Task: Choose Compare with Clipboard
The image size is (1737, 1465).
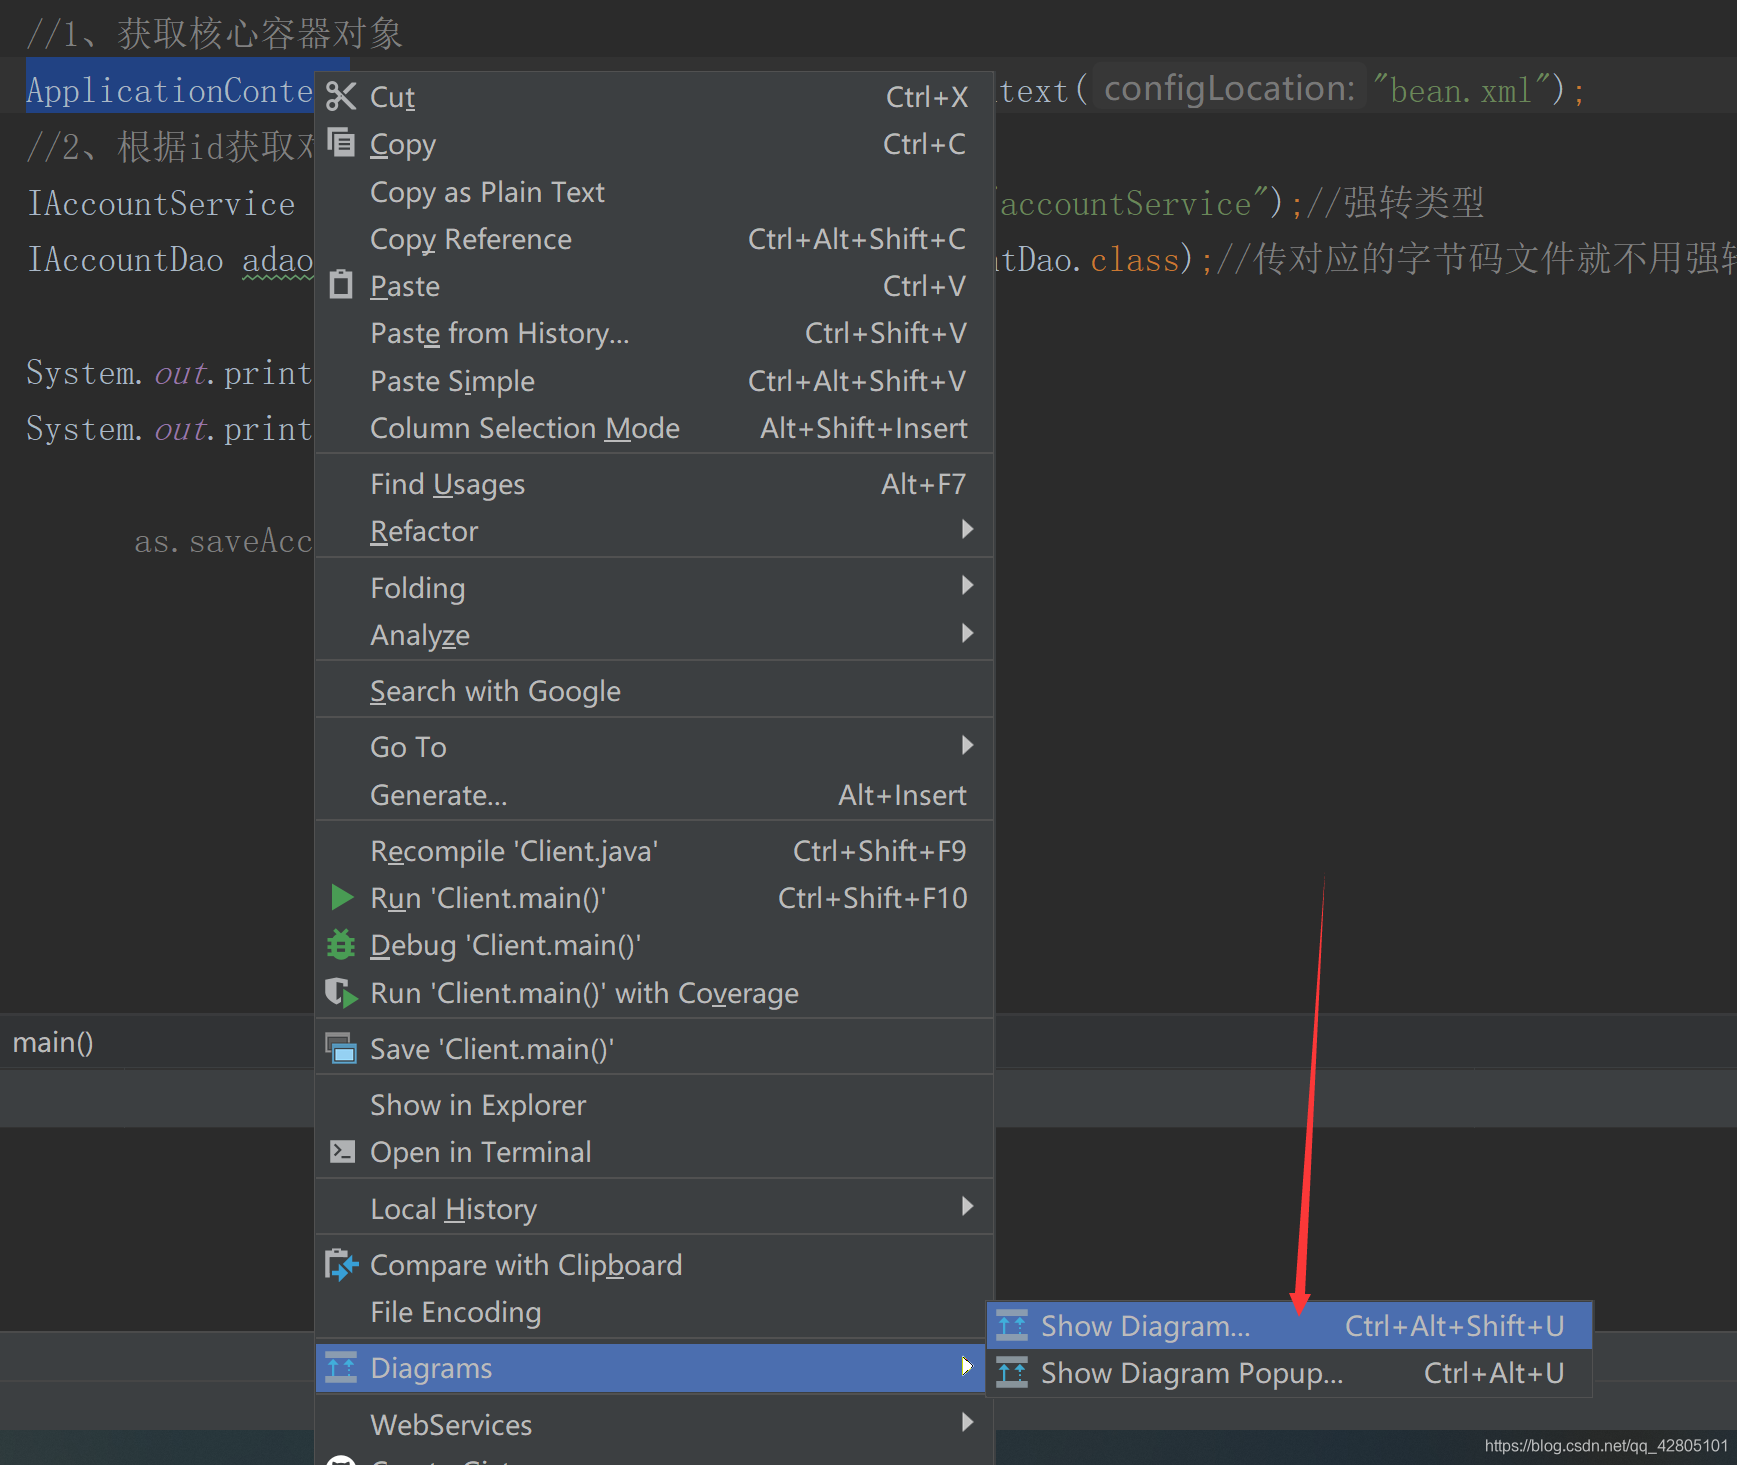Action: pyautogui.click(x=654, y=1265)
